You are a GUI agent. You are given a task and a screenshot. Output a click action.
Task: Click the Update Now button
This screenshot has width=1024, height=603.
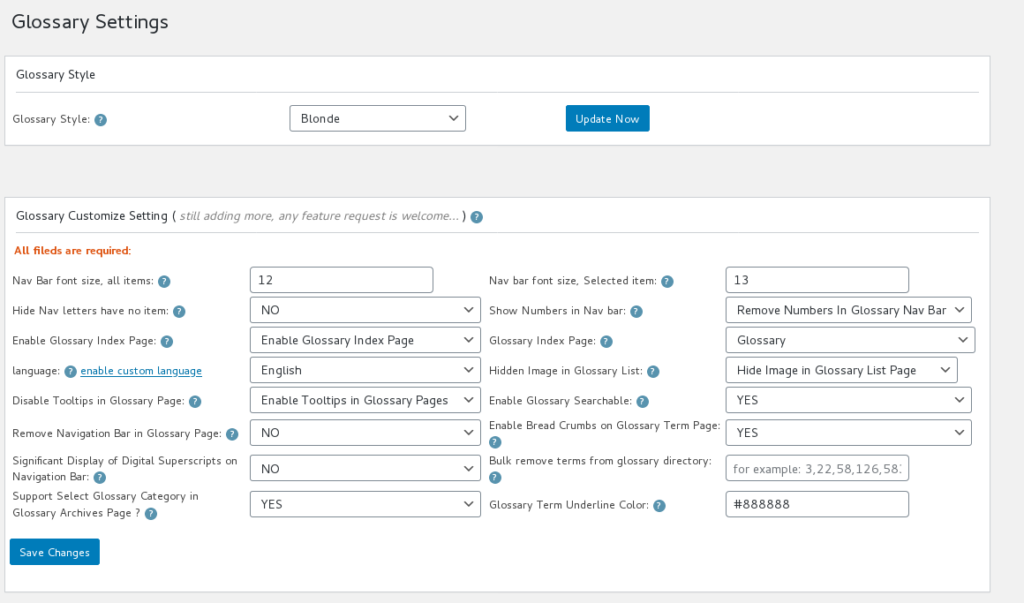[x=607, y=118]
